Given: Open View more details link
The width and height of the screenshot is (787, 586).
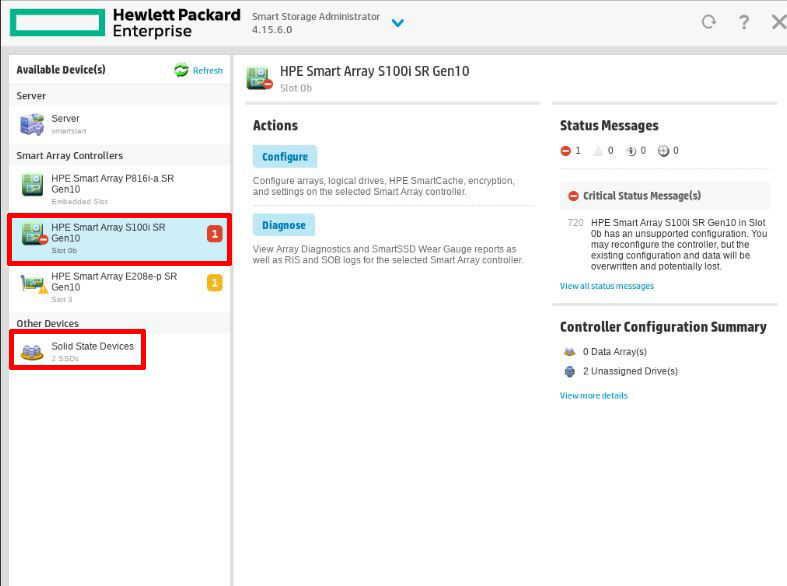Looking at the screenshot, I should coord(593,396).
